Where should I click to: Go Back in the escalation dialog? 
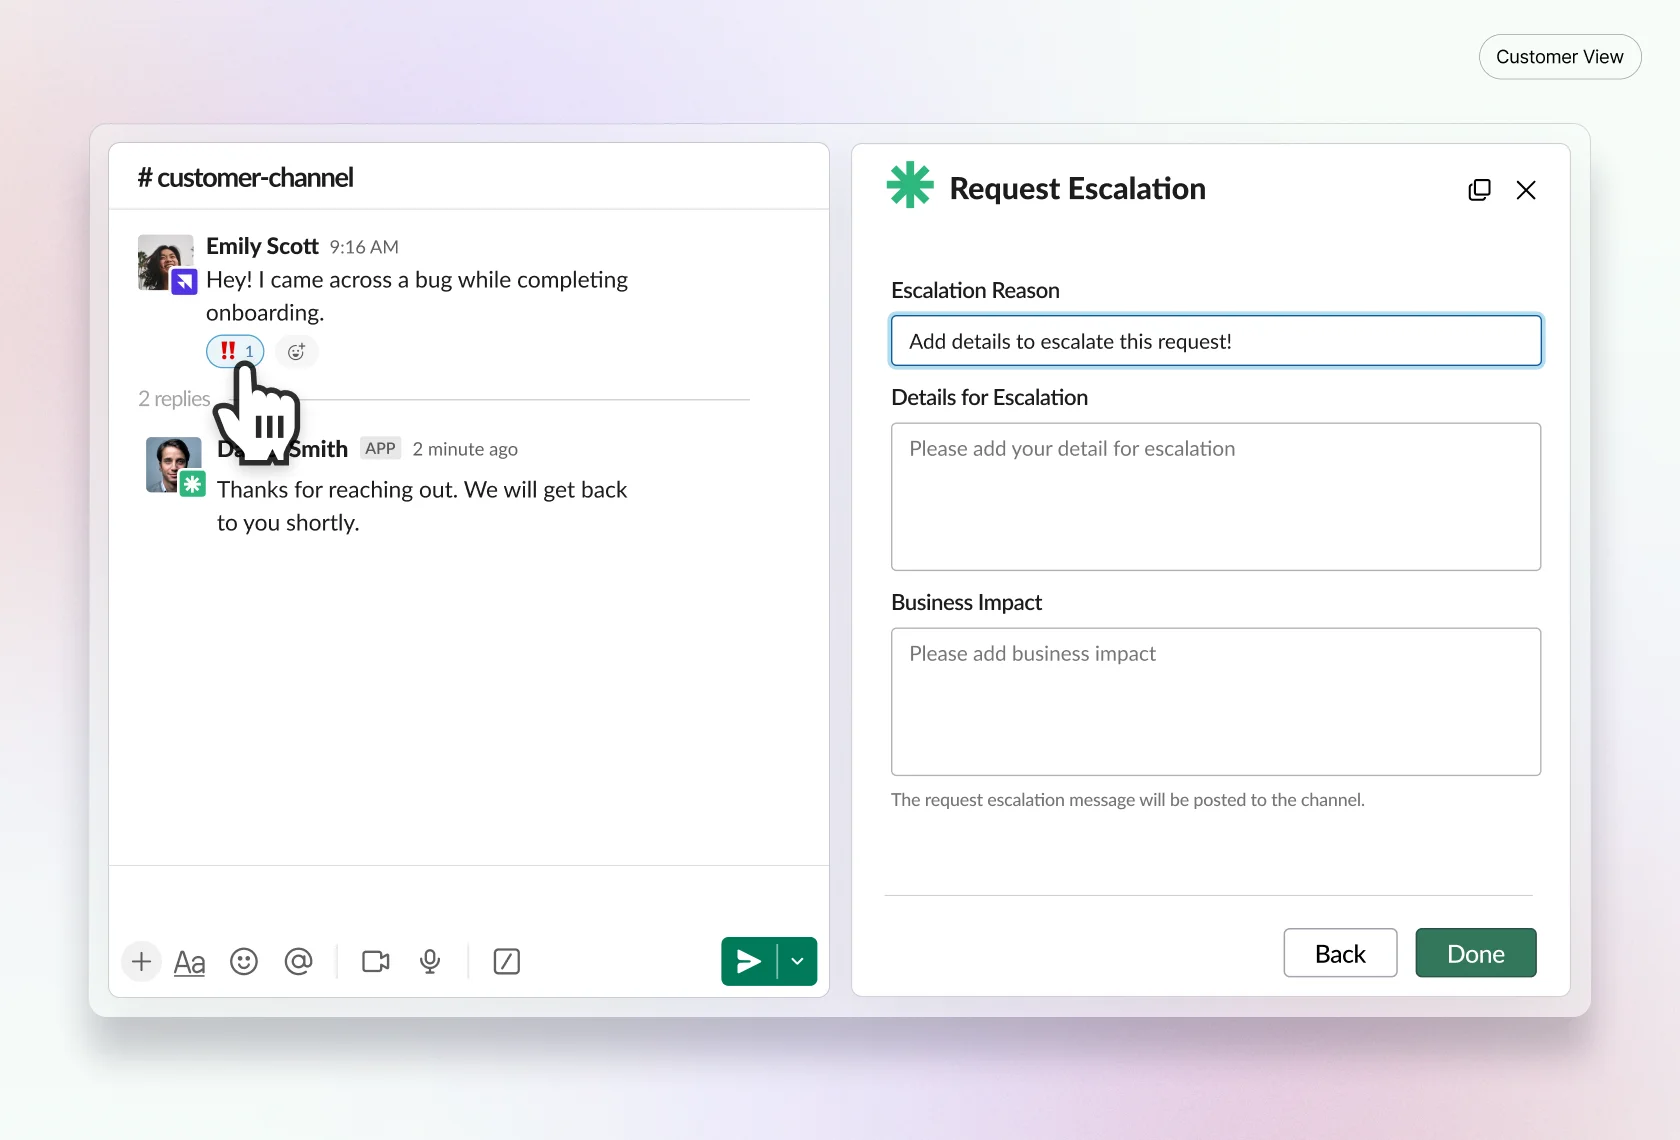tap(1339, 953)
